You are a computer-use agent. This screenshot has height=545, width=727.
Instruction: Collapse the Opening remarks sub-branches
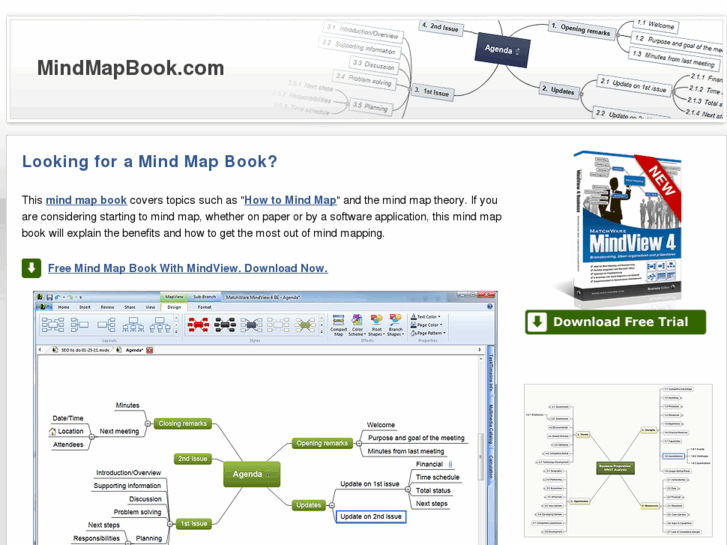[x=358, y=443]
